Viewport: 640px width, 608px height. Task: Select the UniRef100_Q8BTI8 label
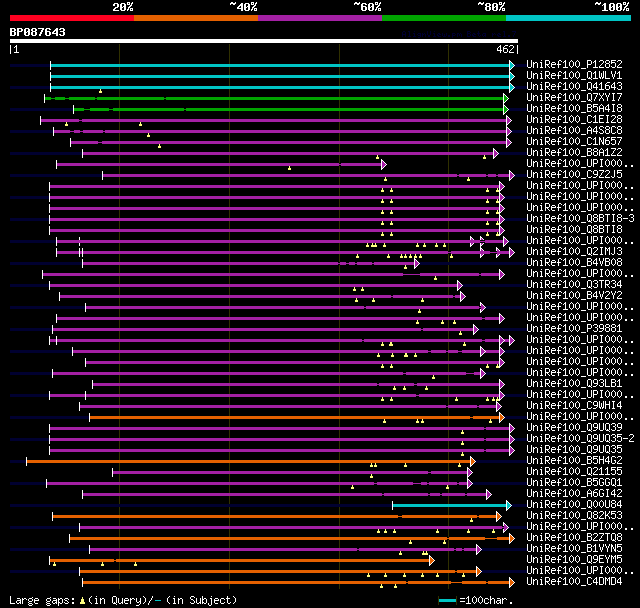coord(574,230)
